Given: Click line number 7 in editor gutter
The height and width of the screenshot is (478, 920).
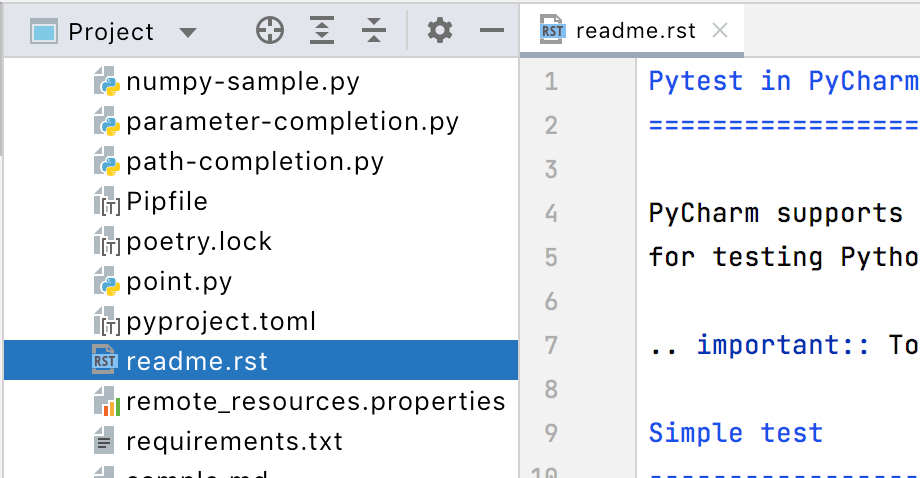Looking at the screenshot, I should point(550,345).
